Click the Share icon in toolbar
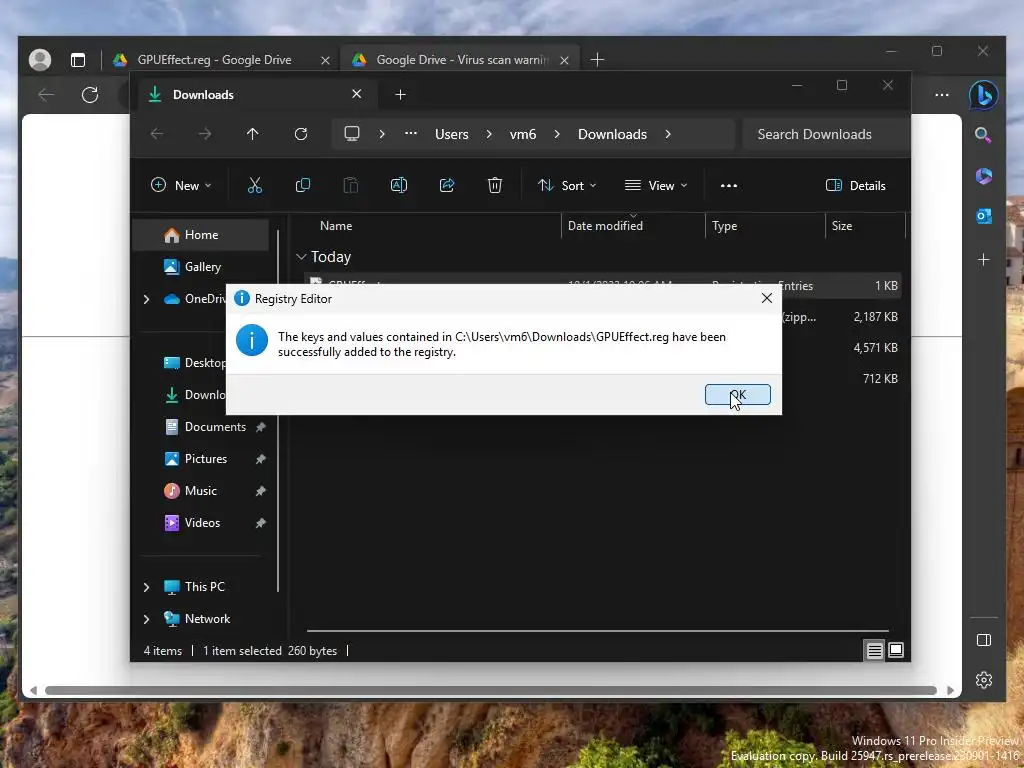Viewport: 1024px width, 768px height. coord(447,185)
